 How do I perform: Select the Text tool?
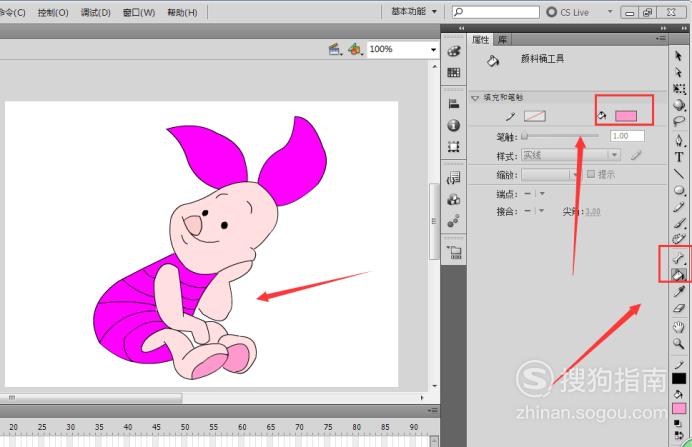click(x=679, y=157)
